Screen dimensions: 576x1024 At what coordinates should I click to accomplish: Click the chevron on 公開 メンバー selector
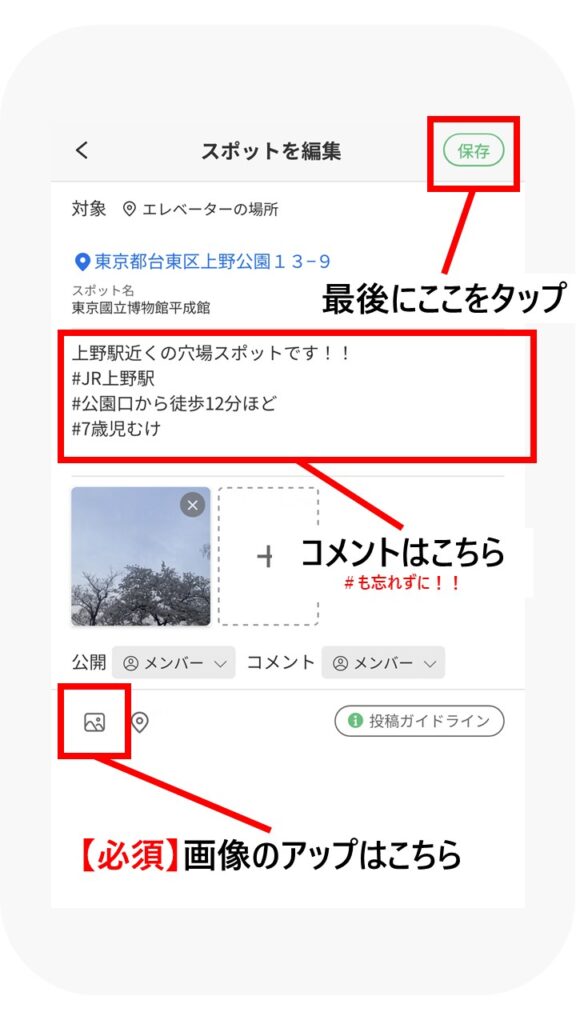[x=220, y=664]
